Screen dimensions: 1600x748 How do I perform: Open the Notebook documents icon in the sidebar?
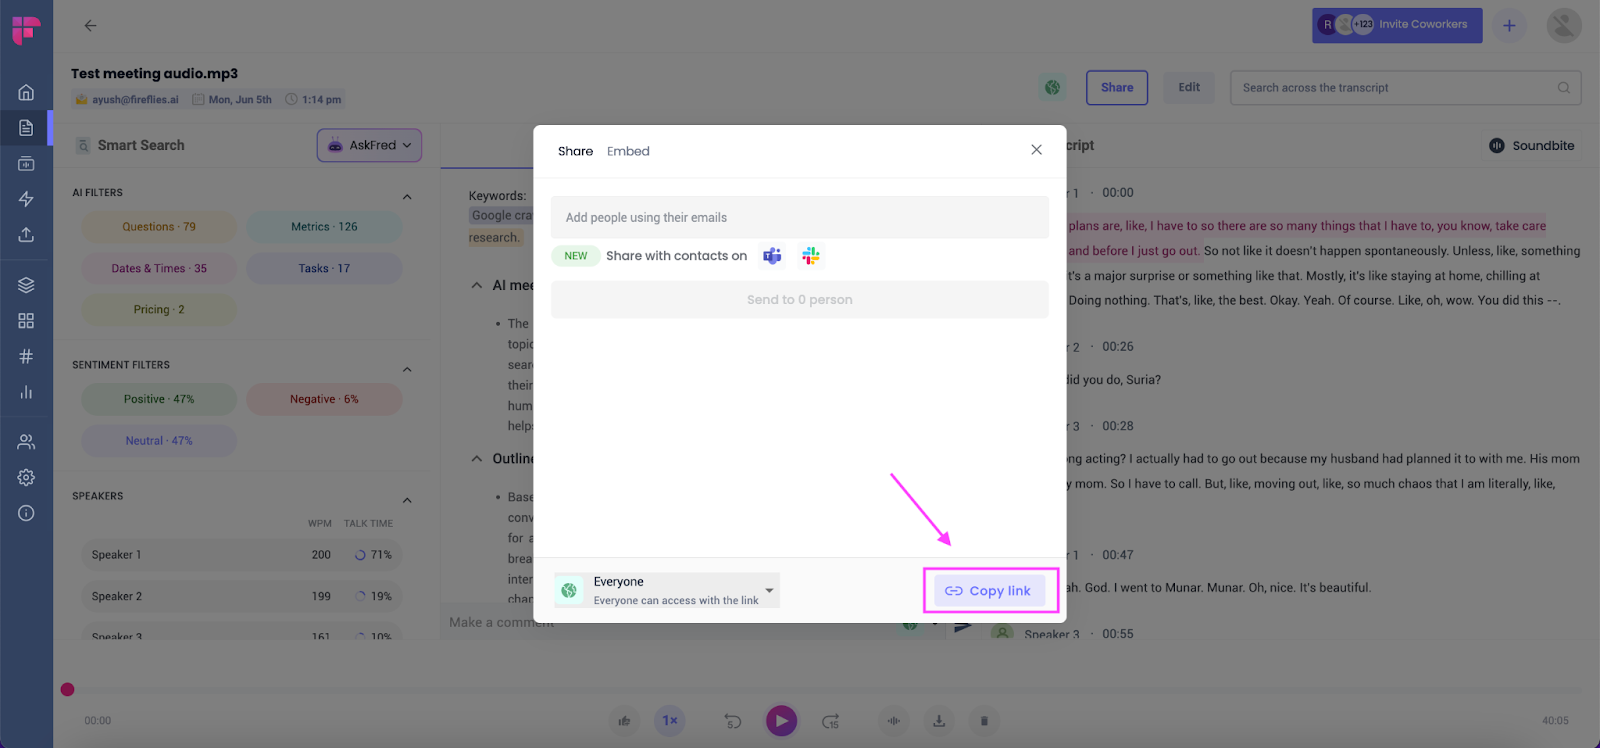26,128
